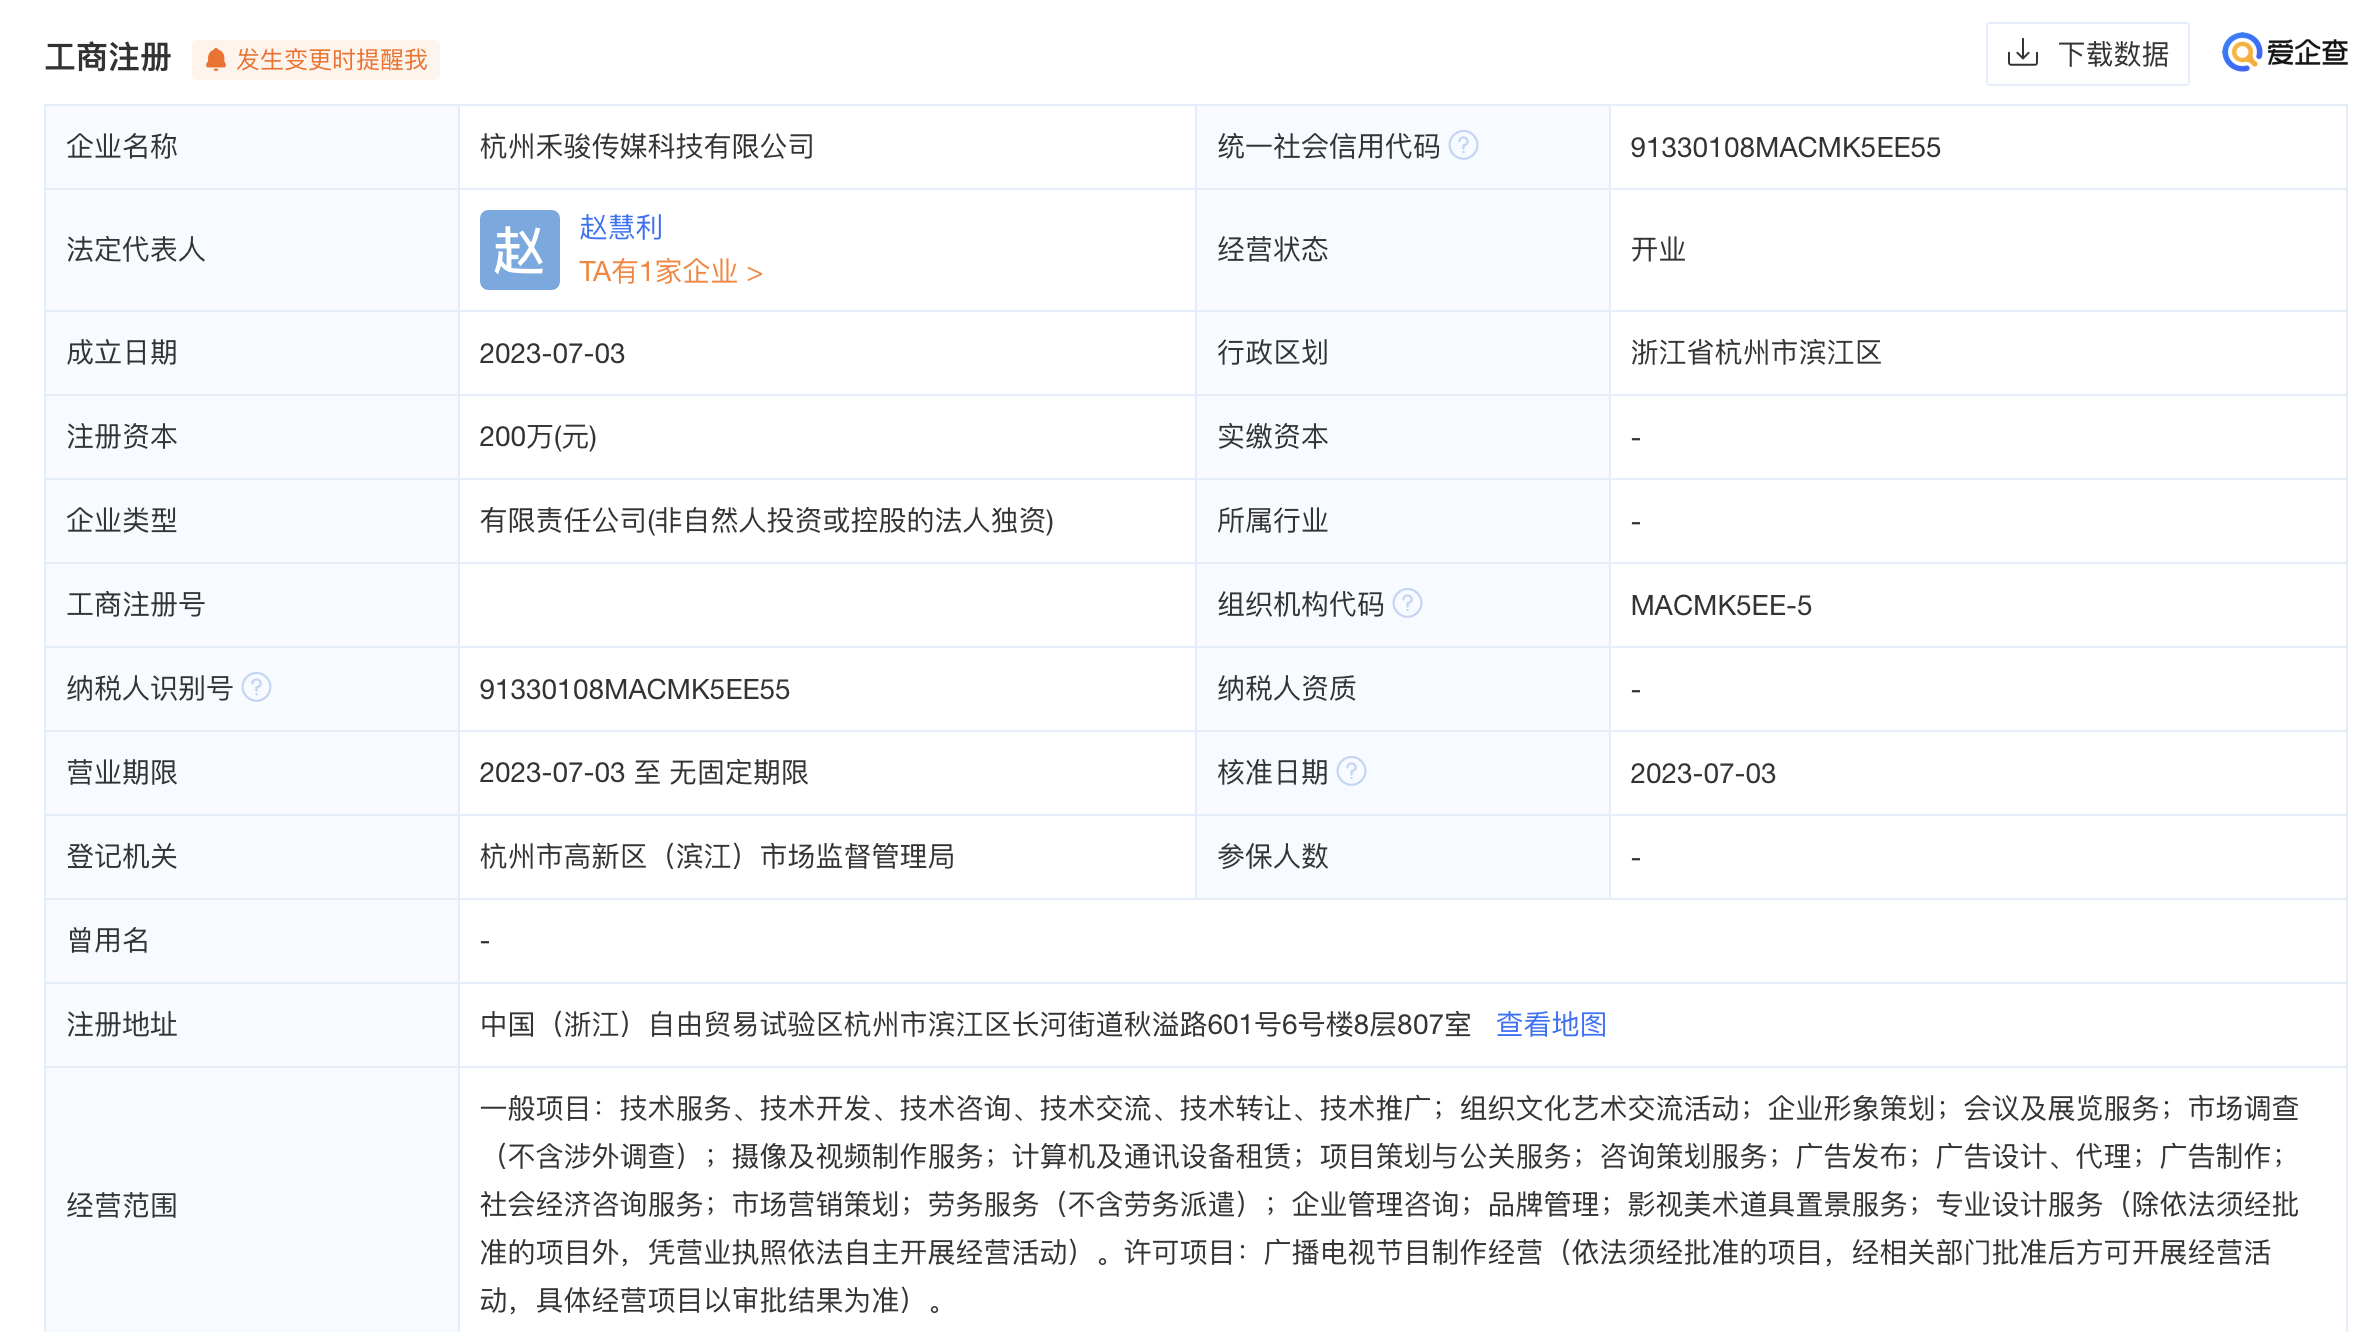The height and width of the screenshot is (1332, 2372).
Task: Open 赵慧利 legal representative link
Action: tap(621, 227)
